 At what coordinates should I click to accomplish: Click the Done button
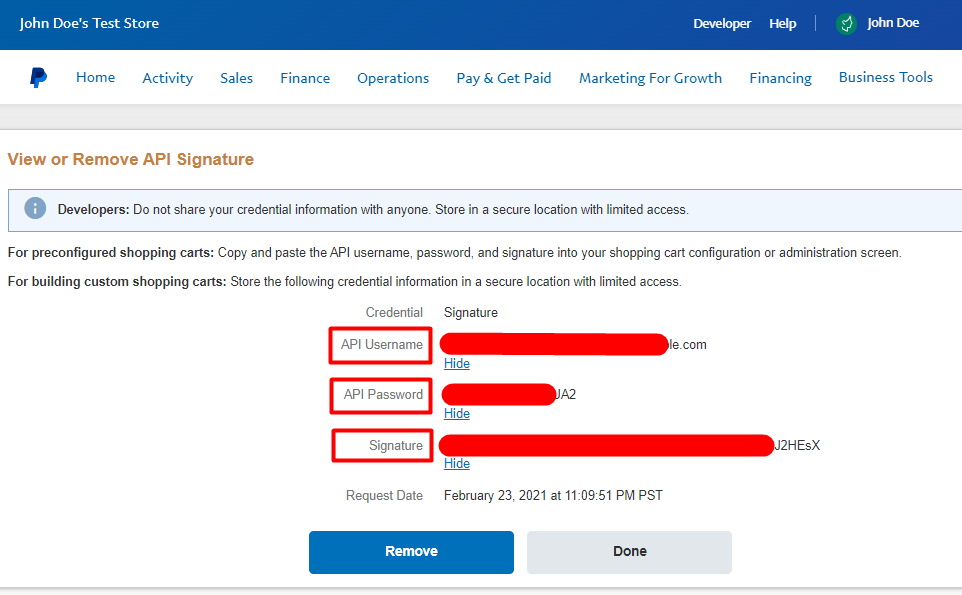pyautogui.click(x=629, y=552)
